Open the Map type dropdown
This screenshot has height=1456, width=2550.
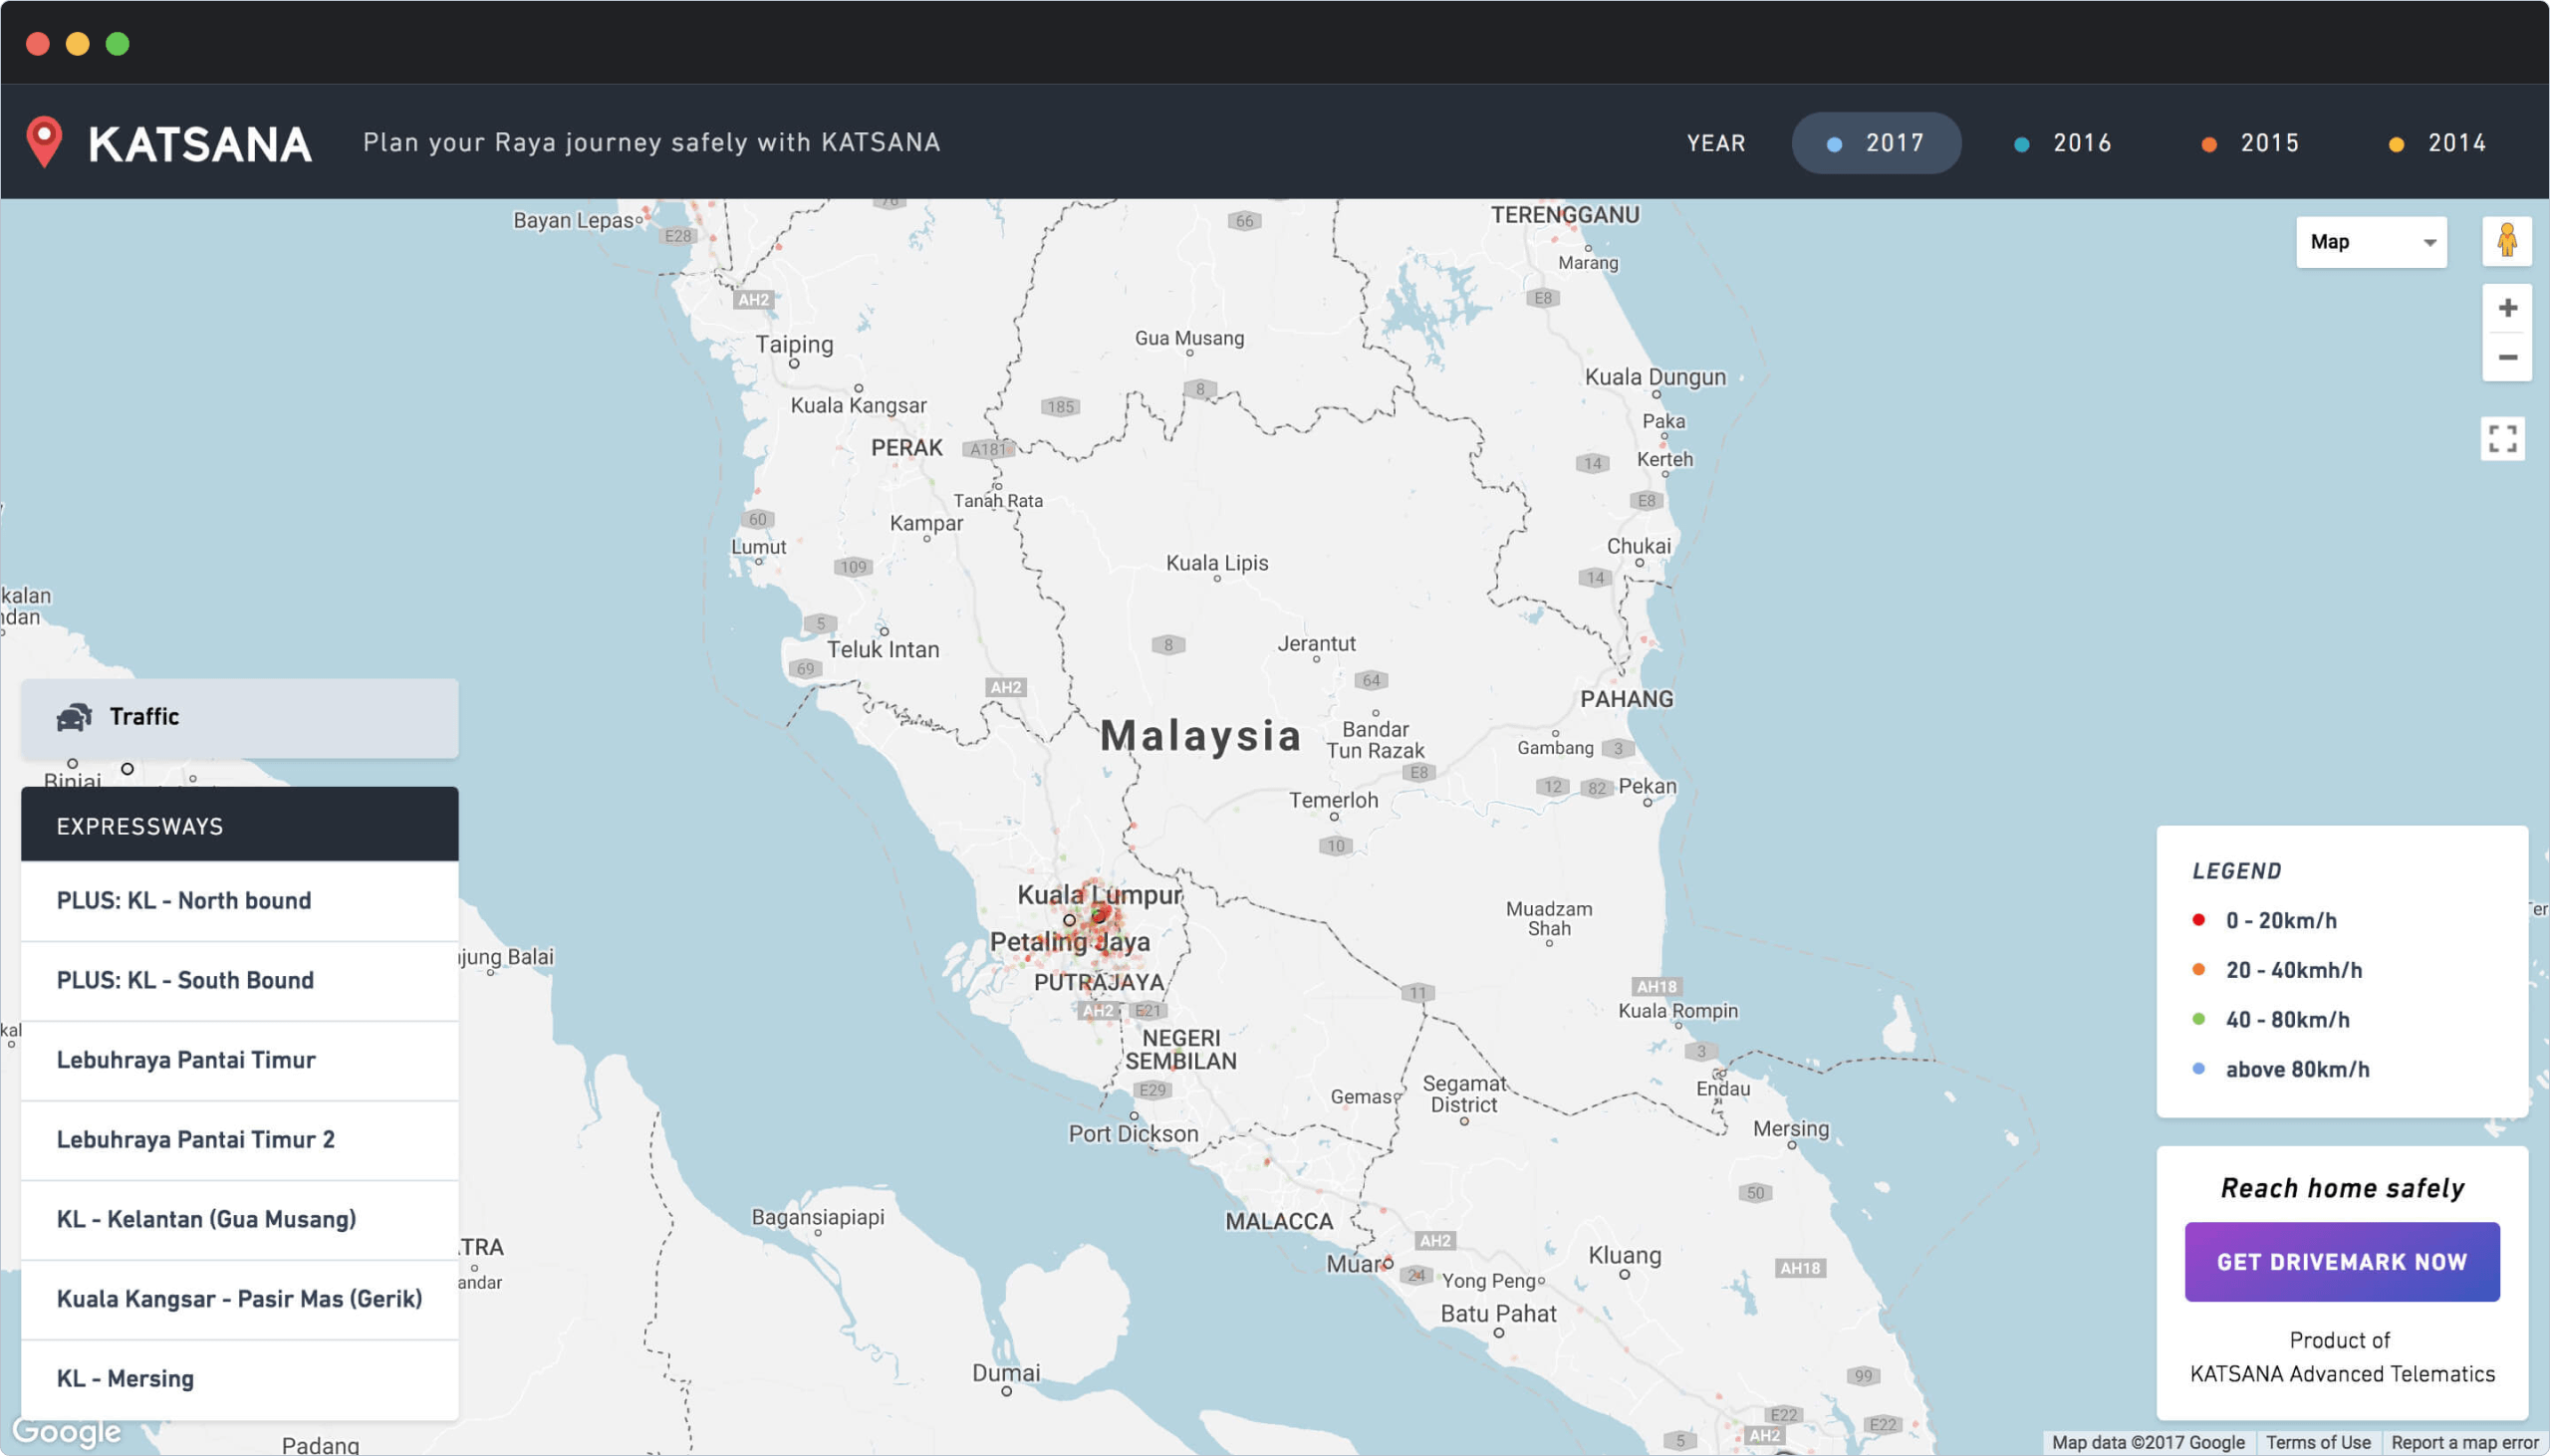tap(2371, 242)
